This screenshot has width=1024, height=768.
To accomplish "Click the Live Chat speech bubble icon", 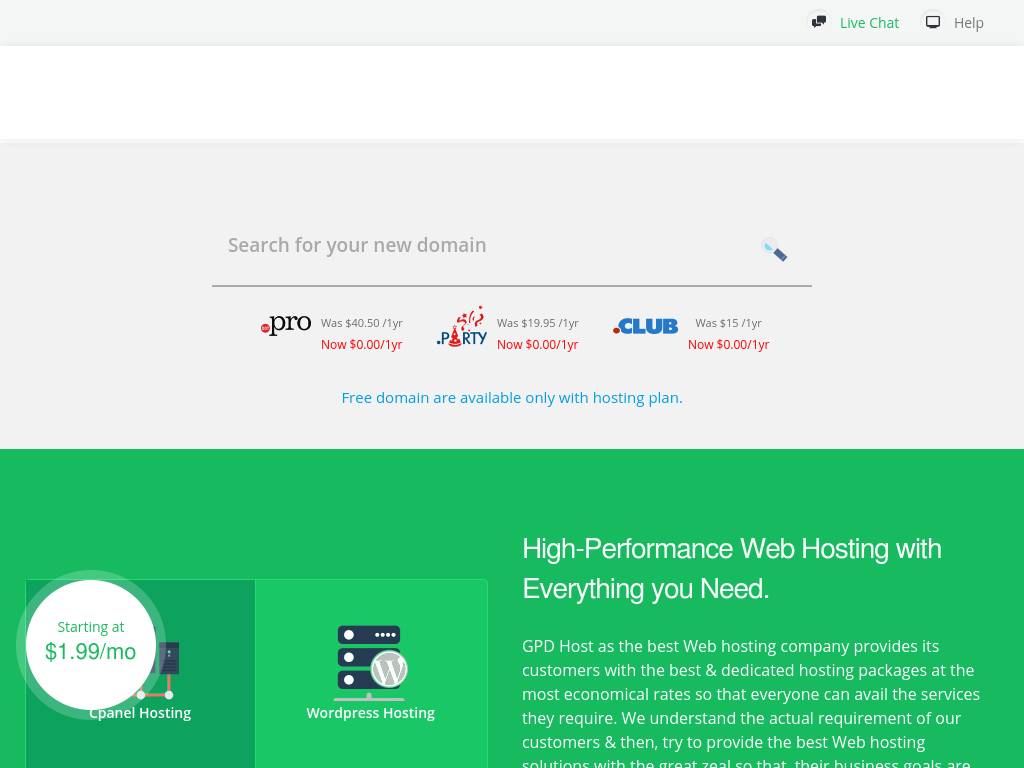I will pos(819,21).
